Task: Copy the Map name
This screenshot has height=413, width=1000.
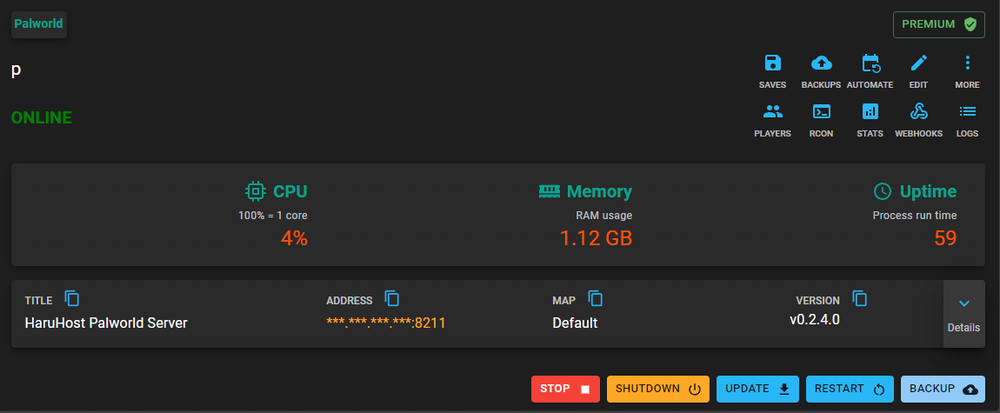Action: (595, 298)
